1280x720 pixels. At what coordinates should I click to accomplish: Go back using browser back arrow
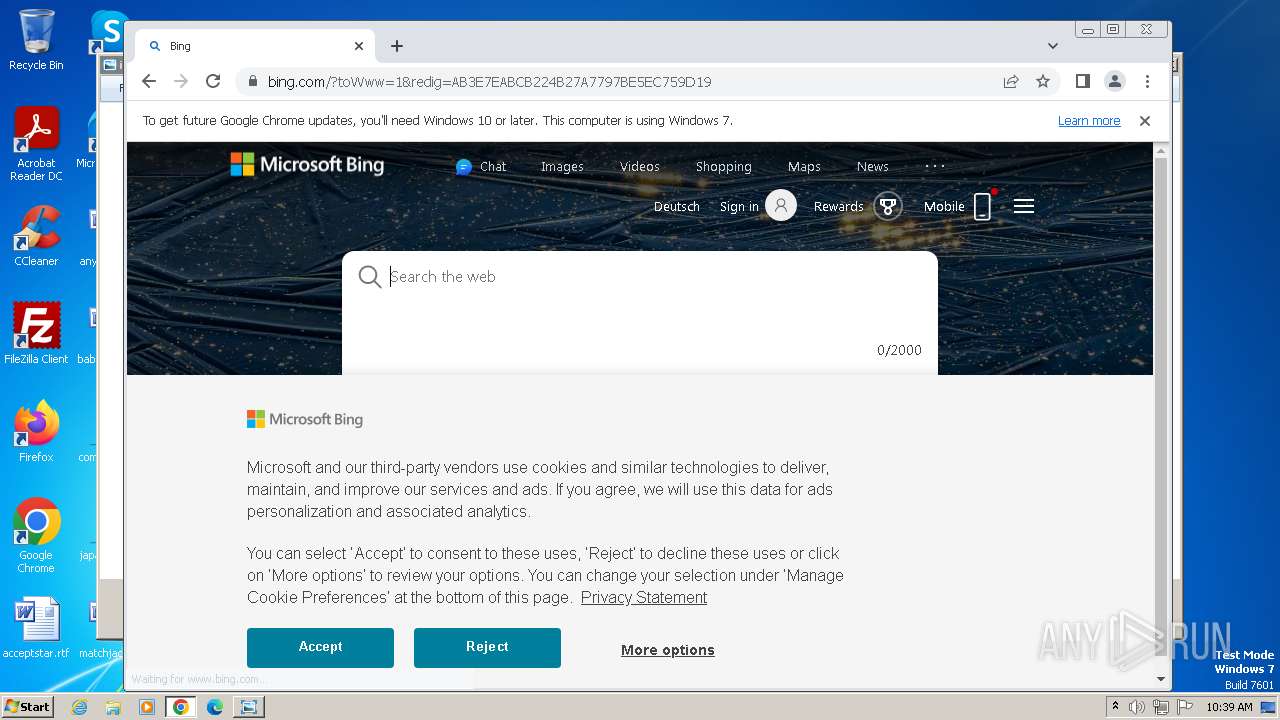pos(149,82)
